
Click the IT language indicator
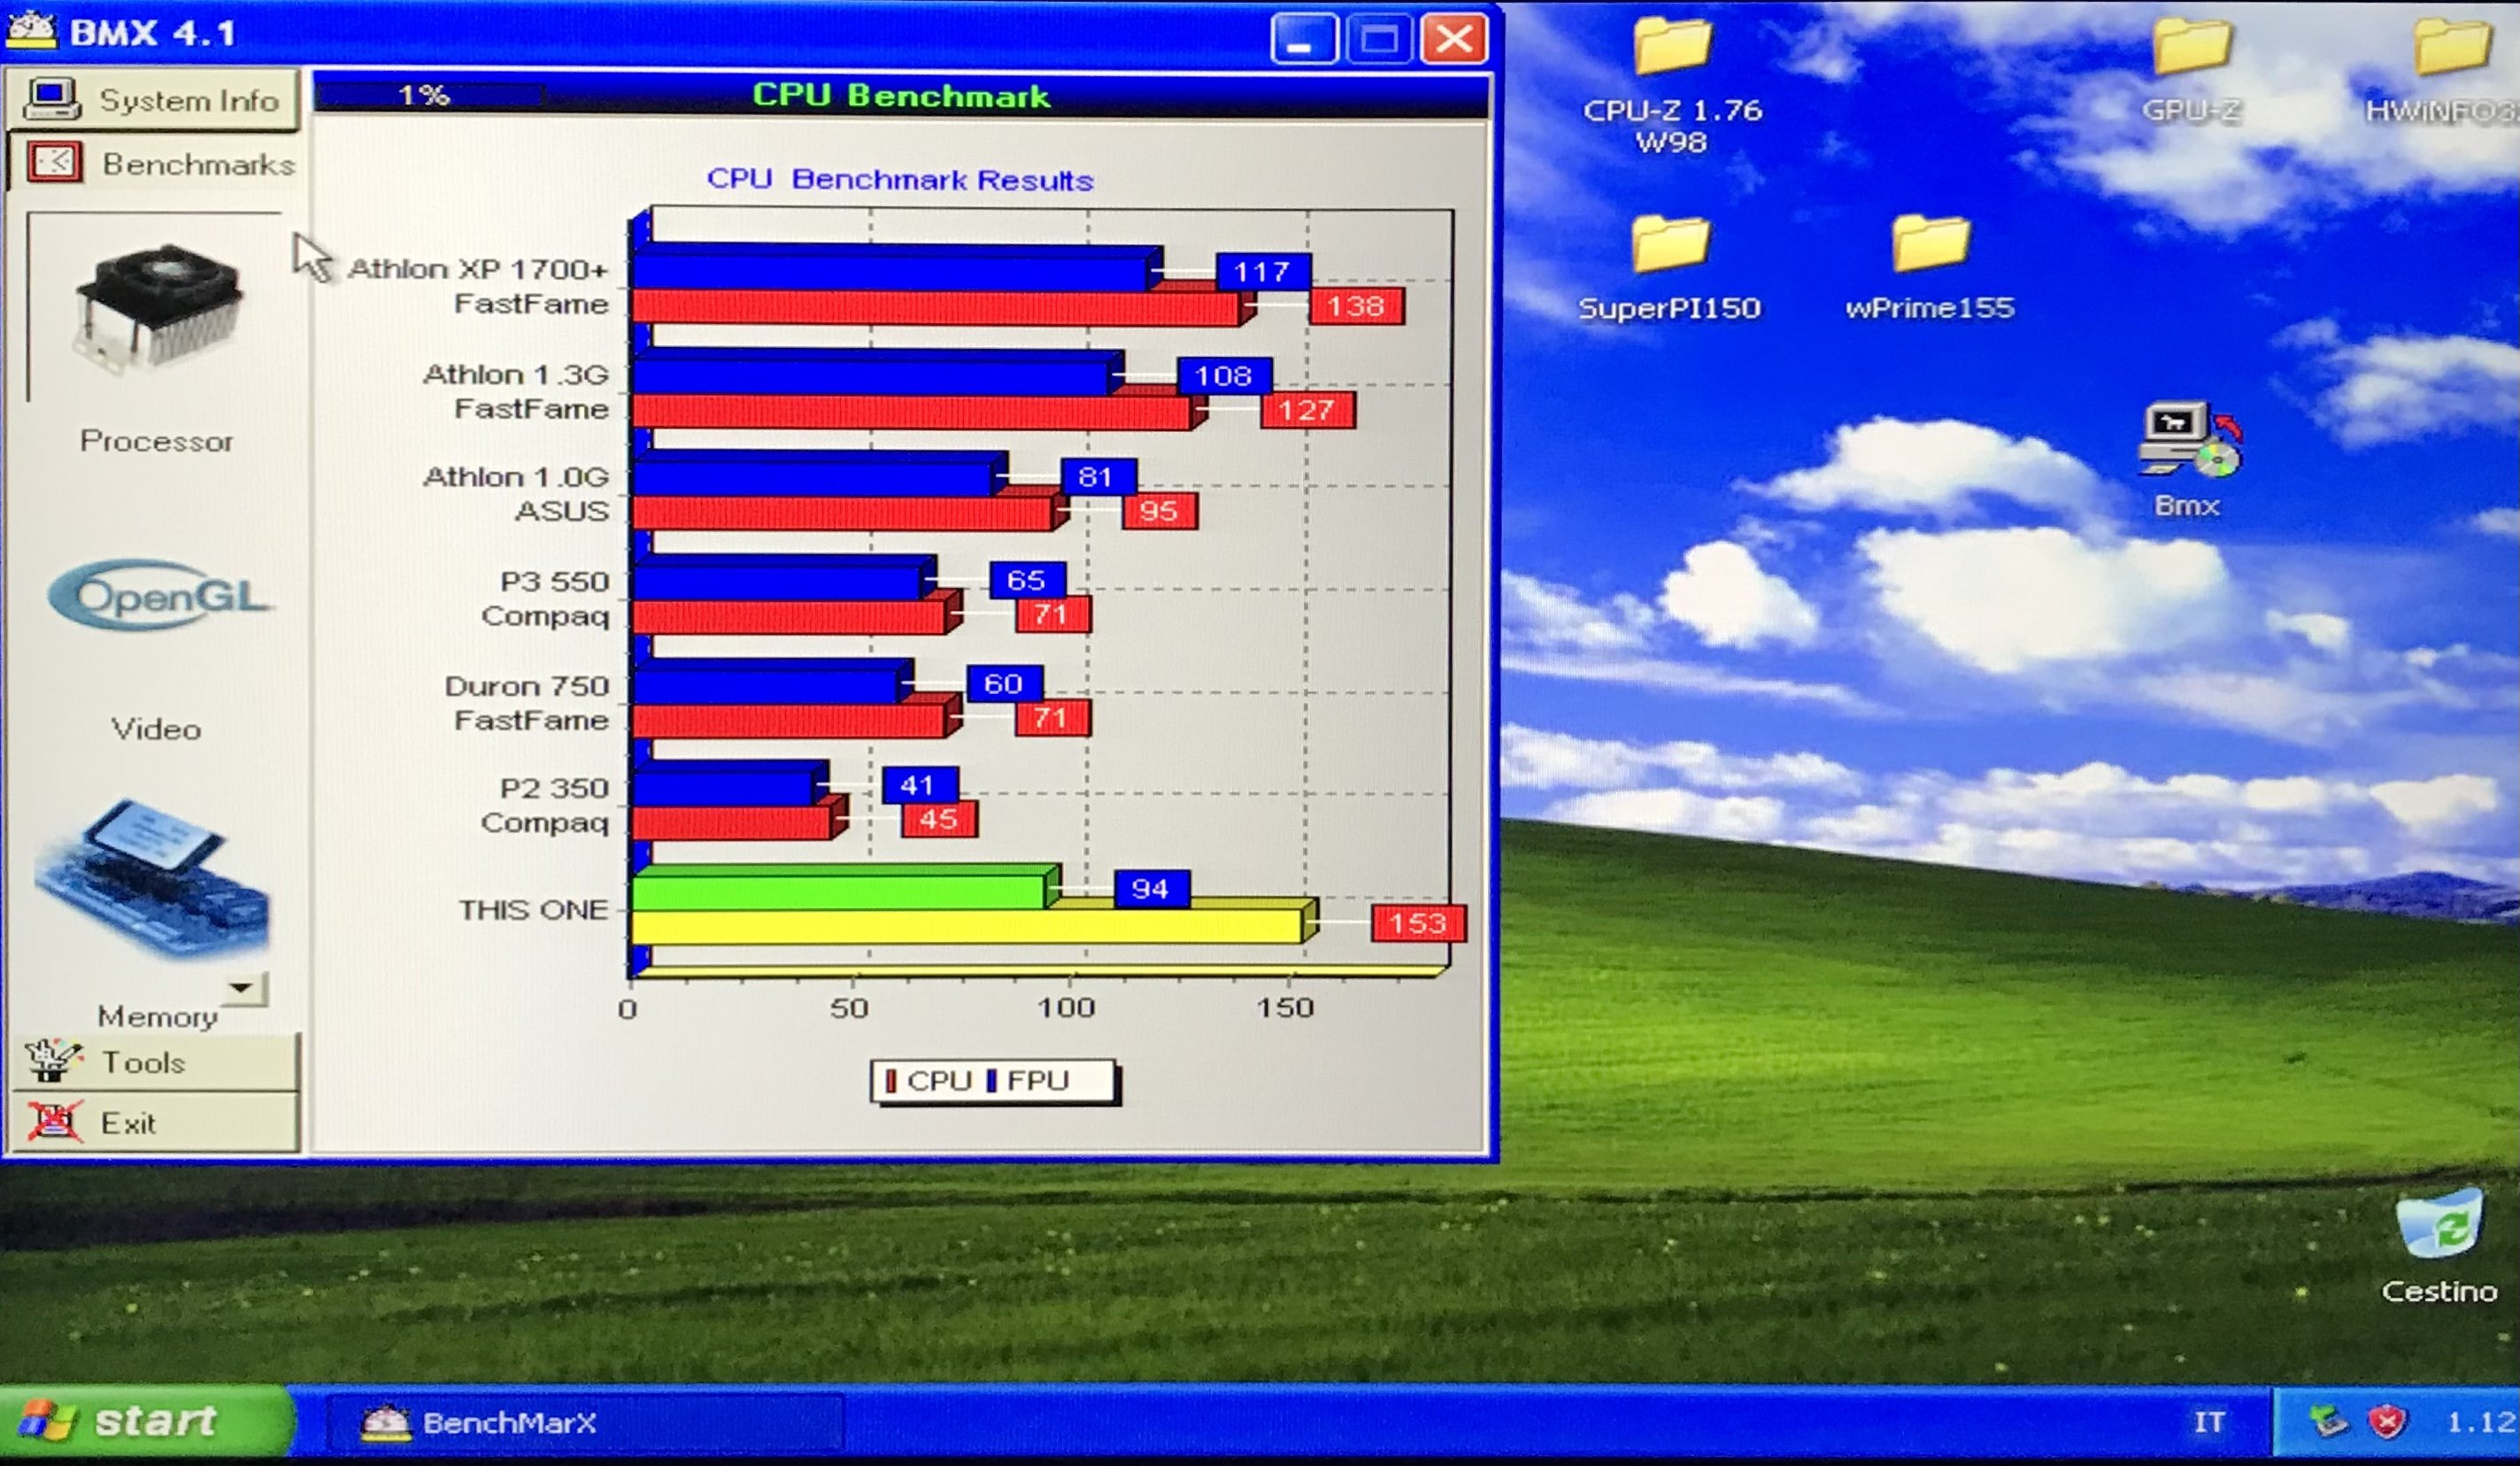click(x=2209, y=1422)
